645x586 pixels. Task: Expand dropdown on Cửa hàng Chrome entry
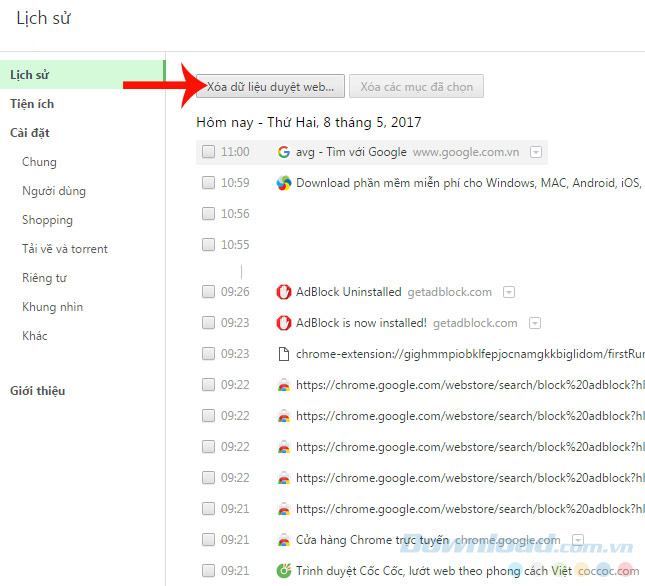click(x=578, y=540)
